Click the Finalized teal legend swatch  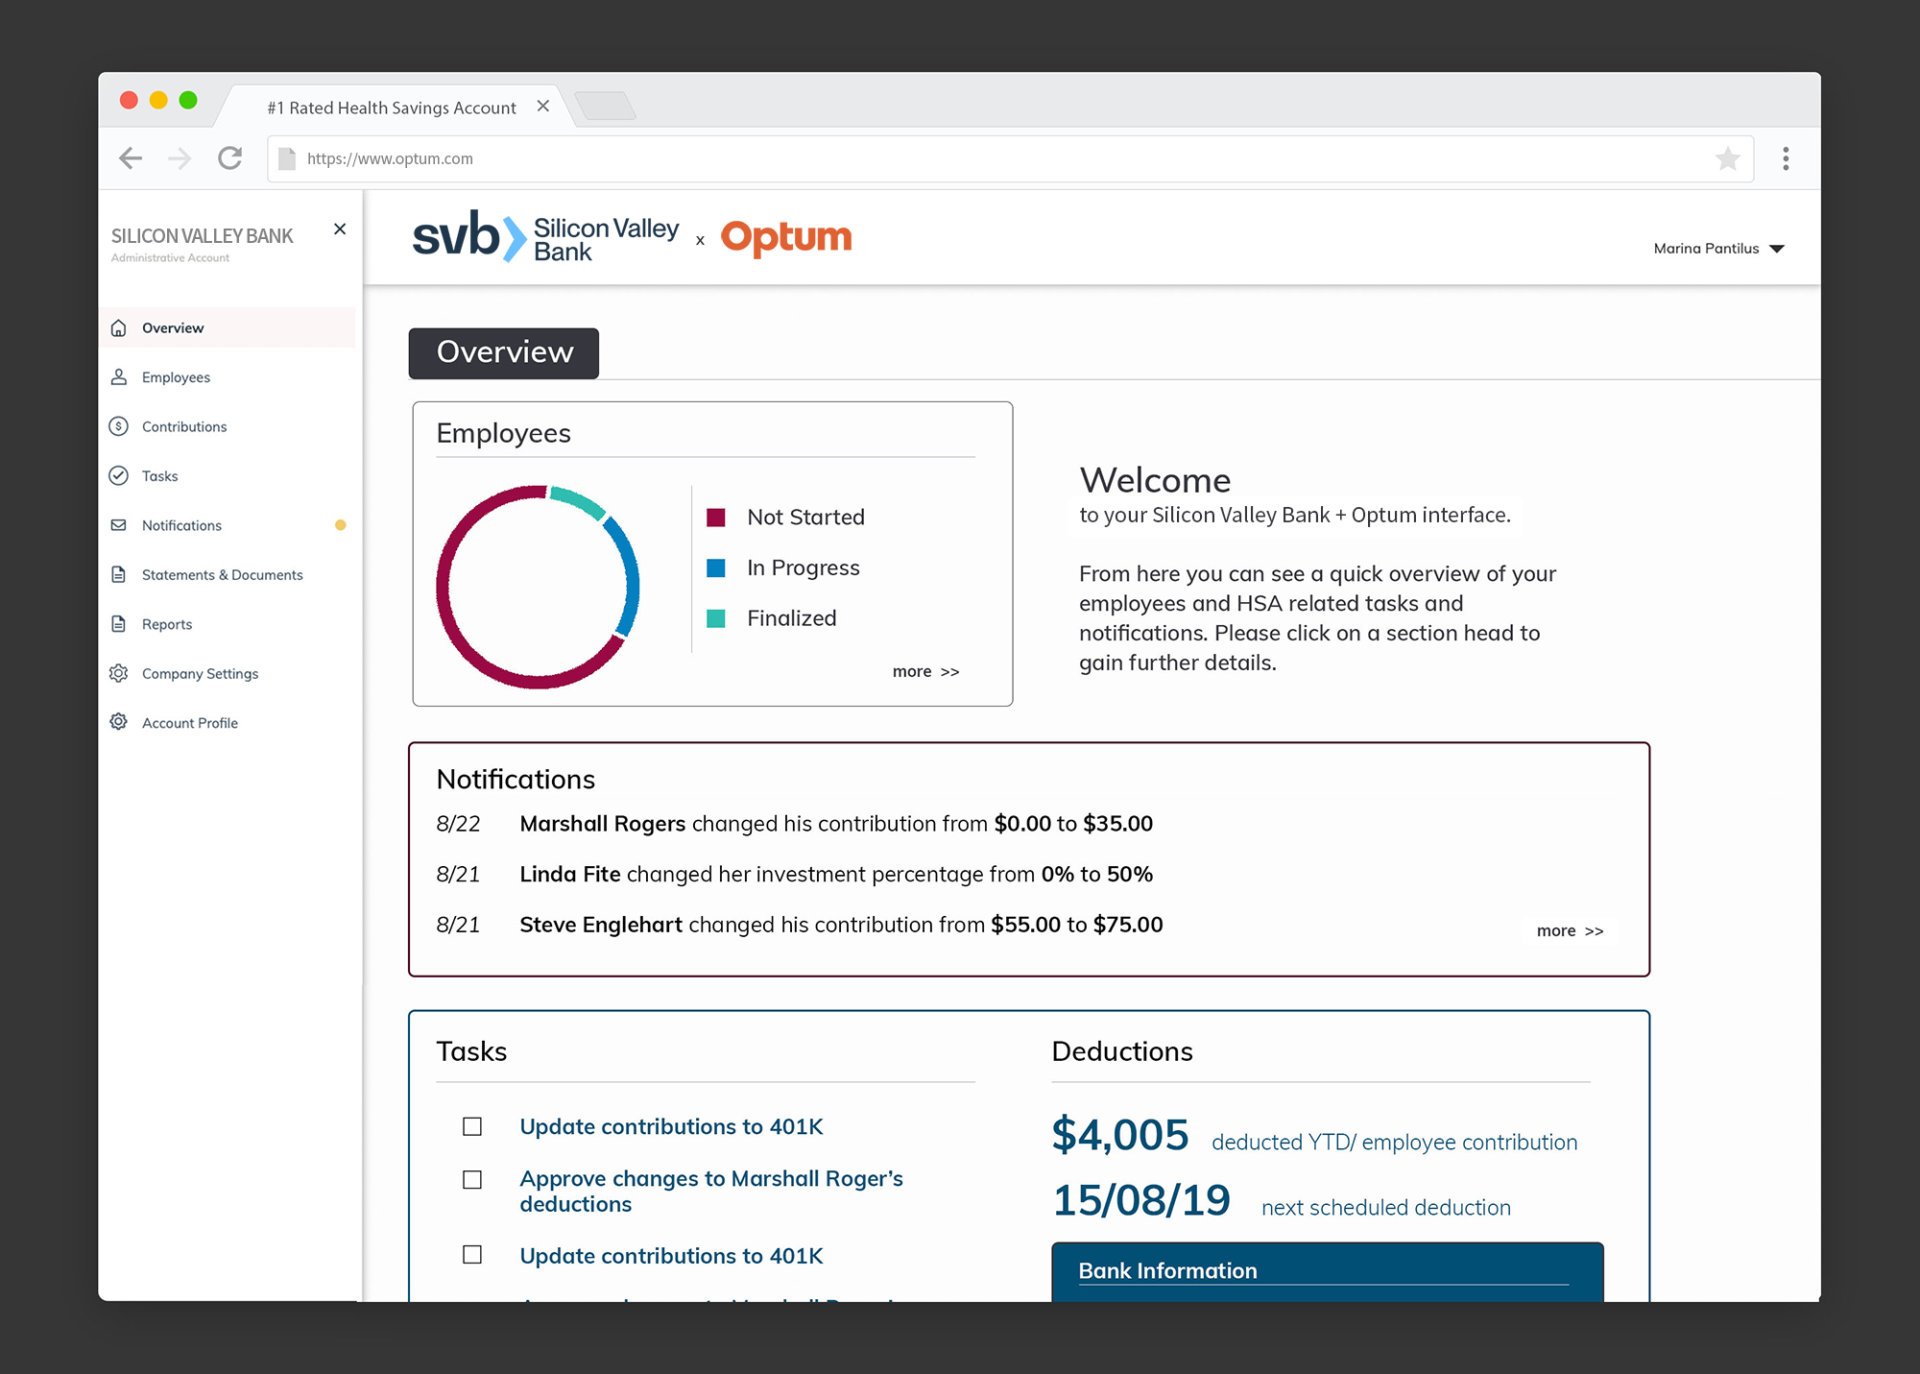pyautogui.click(x=716, y=619)
